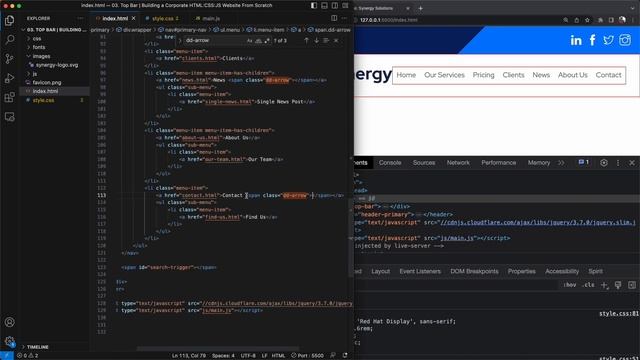Open the Extensions view
The height and width of the screenshot is (360, 640).
tap(9, 97)
